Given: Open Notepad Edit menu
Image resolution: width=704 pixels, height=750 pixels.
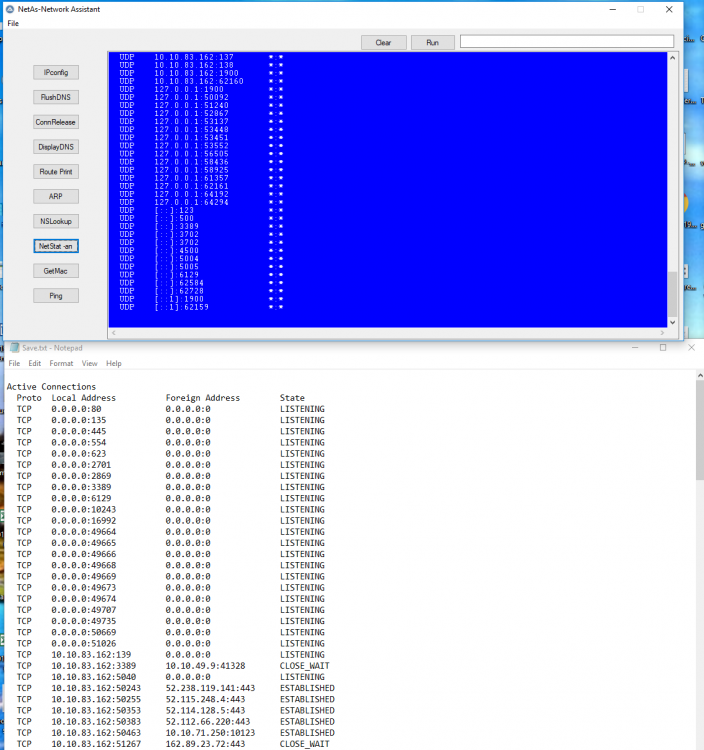Looking at the screenshot, I should (34, 364).
